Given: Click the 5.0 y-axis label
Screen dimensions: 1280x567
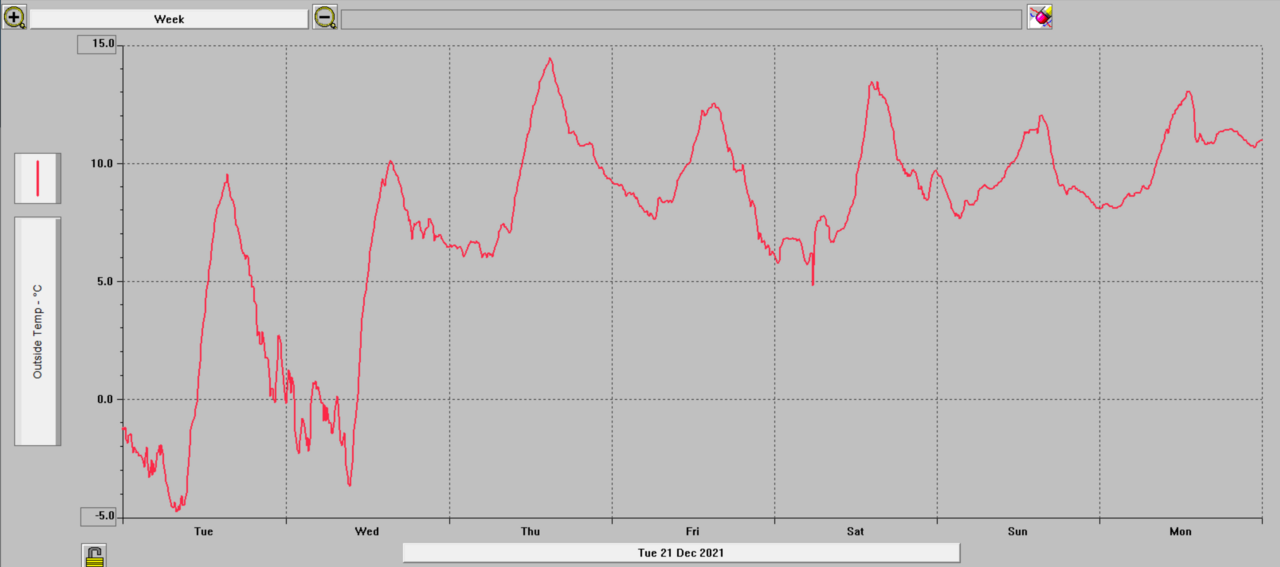Looking at the screenshot, I should tap(107, 282).
